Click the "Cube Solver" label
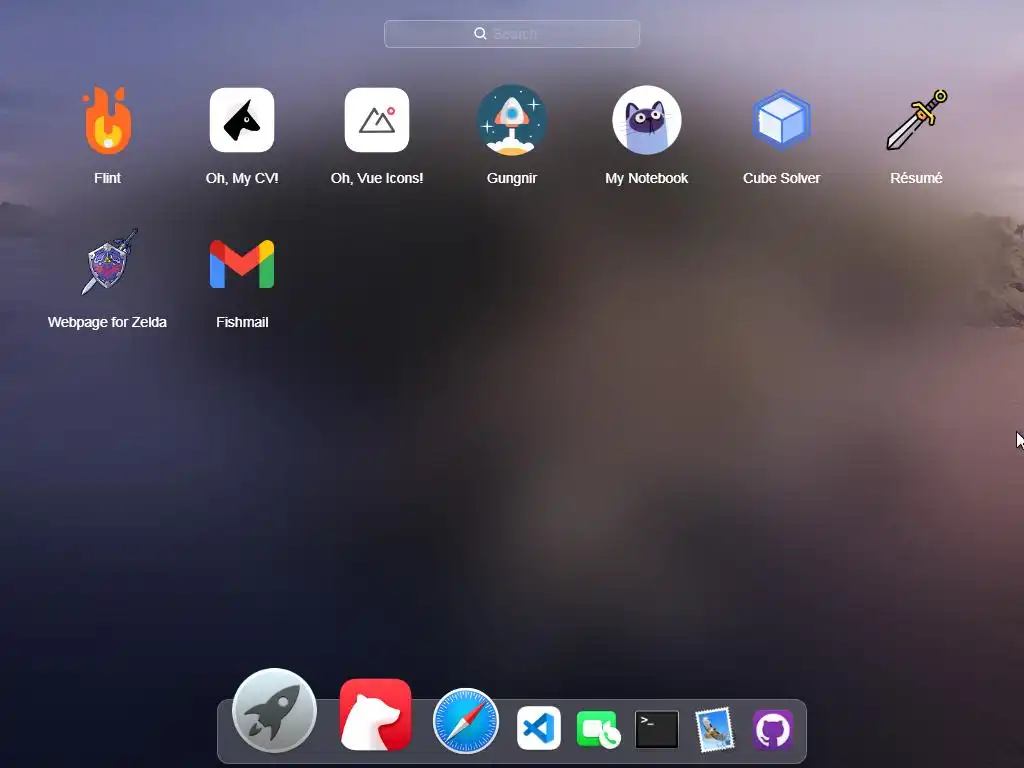 tap(782, 178)
